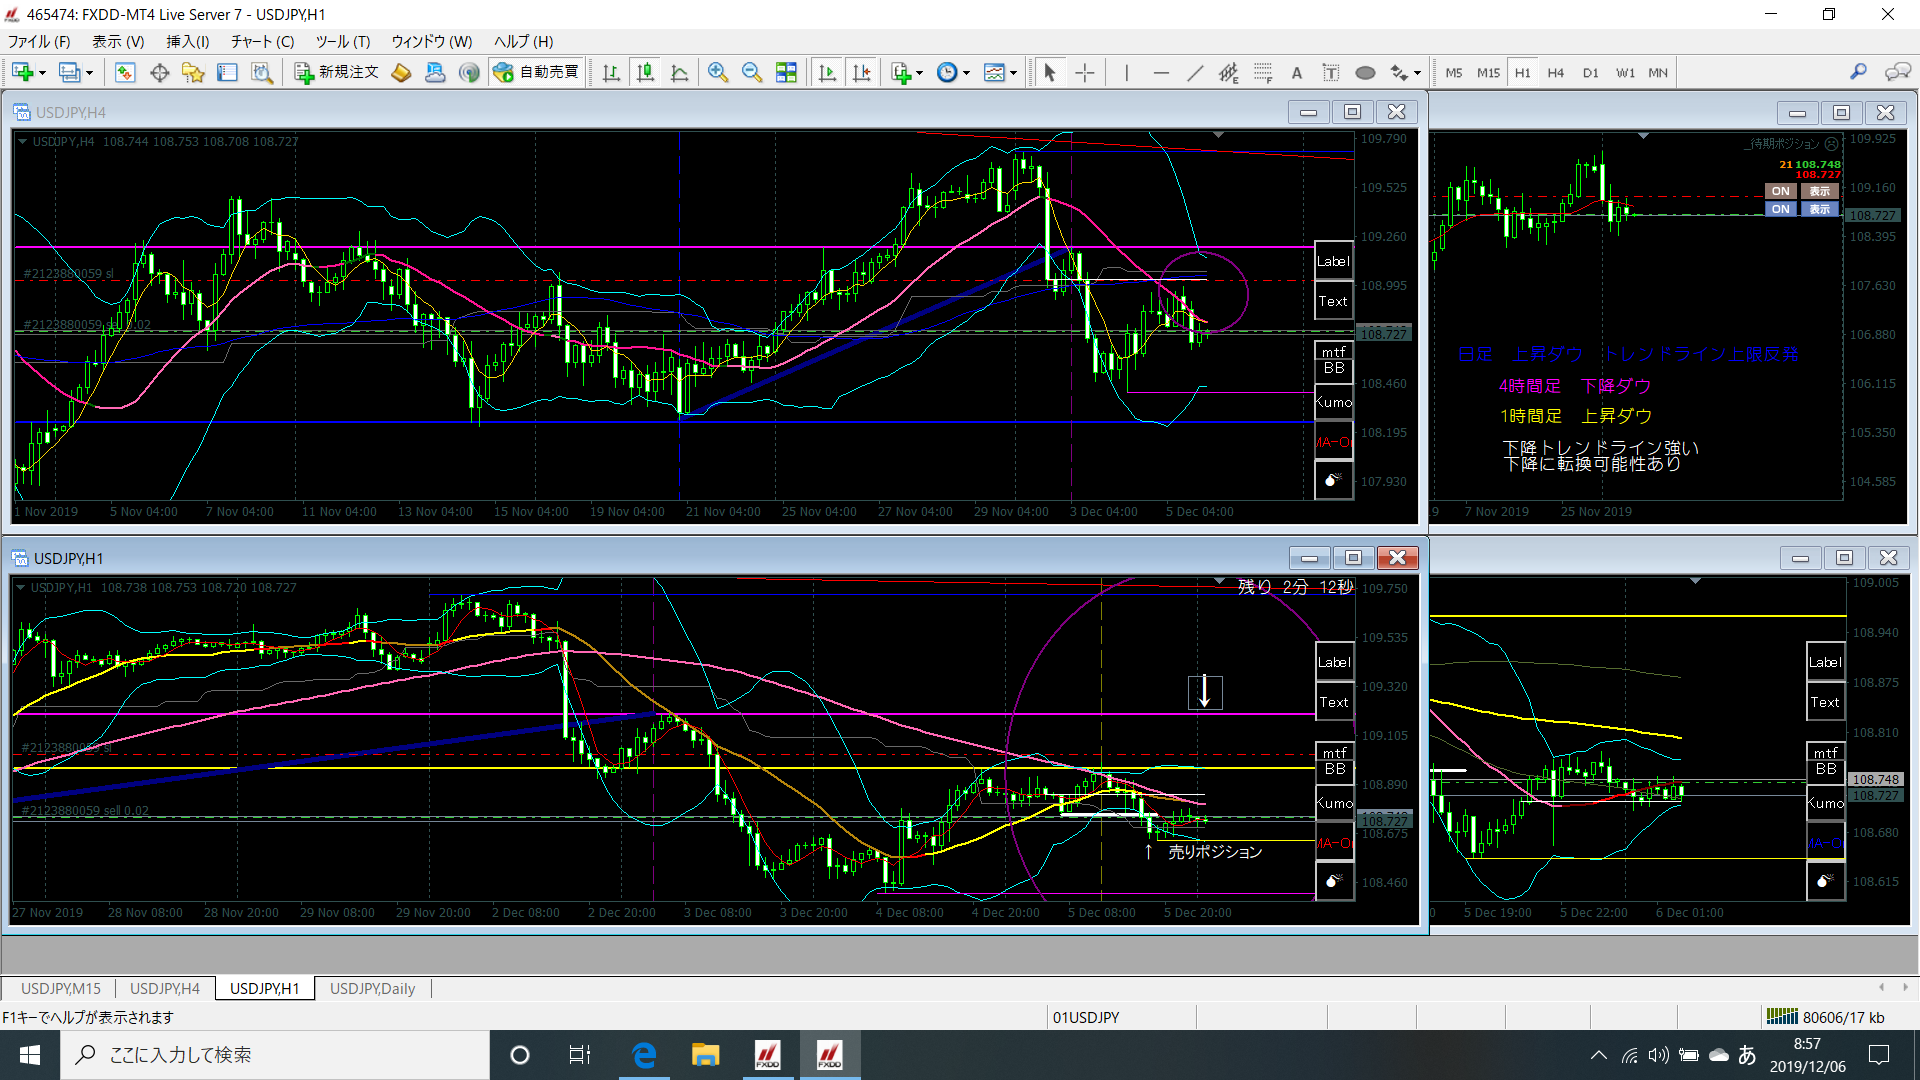This screenshot has width=1920, height=1080.
Task: Zoom out of the chart
Action: [752, 73]
